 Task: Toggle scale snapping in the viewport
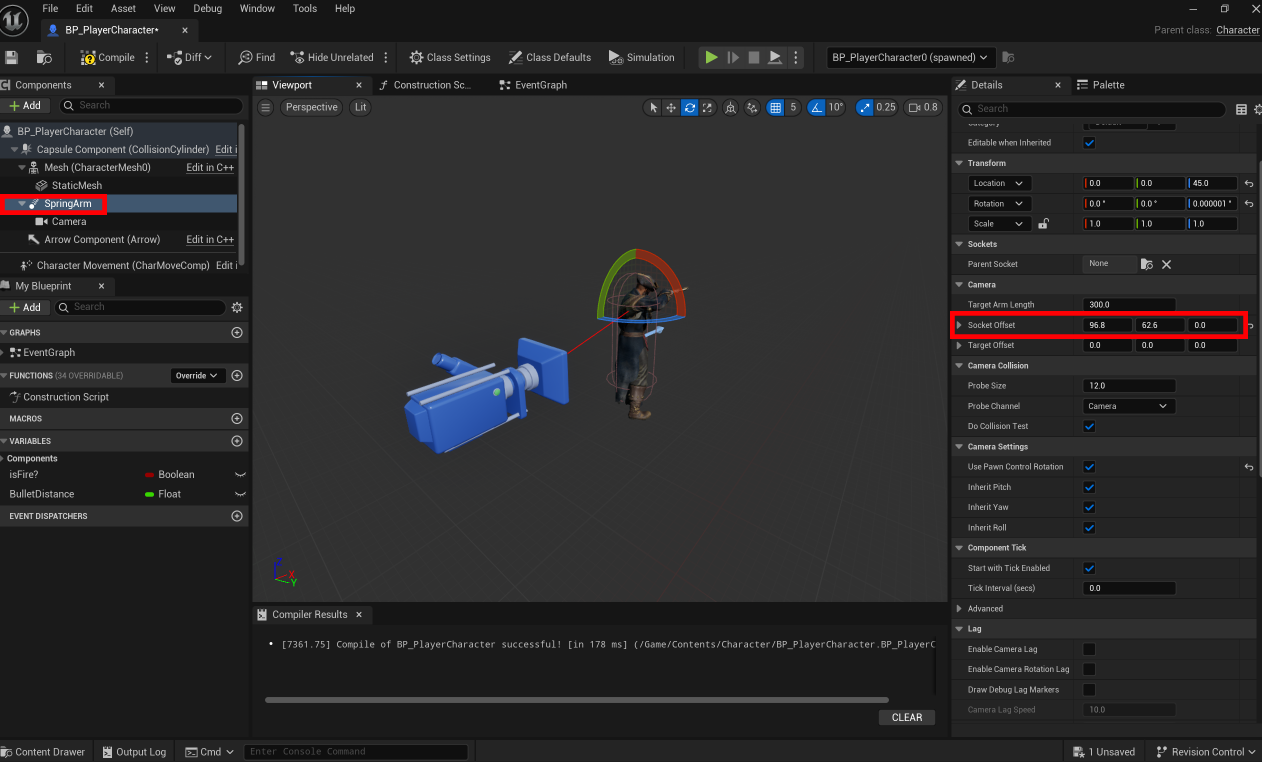click(863, 108)
